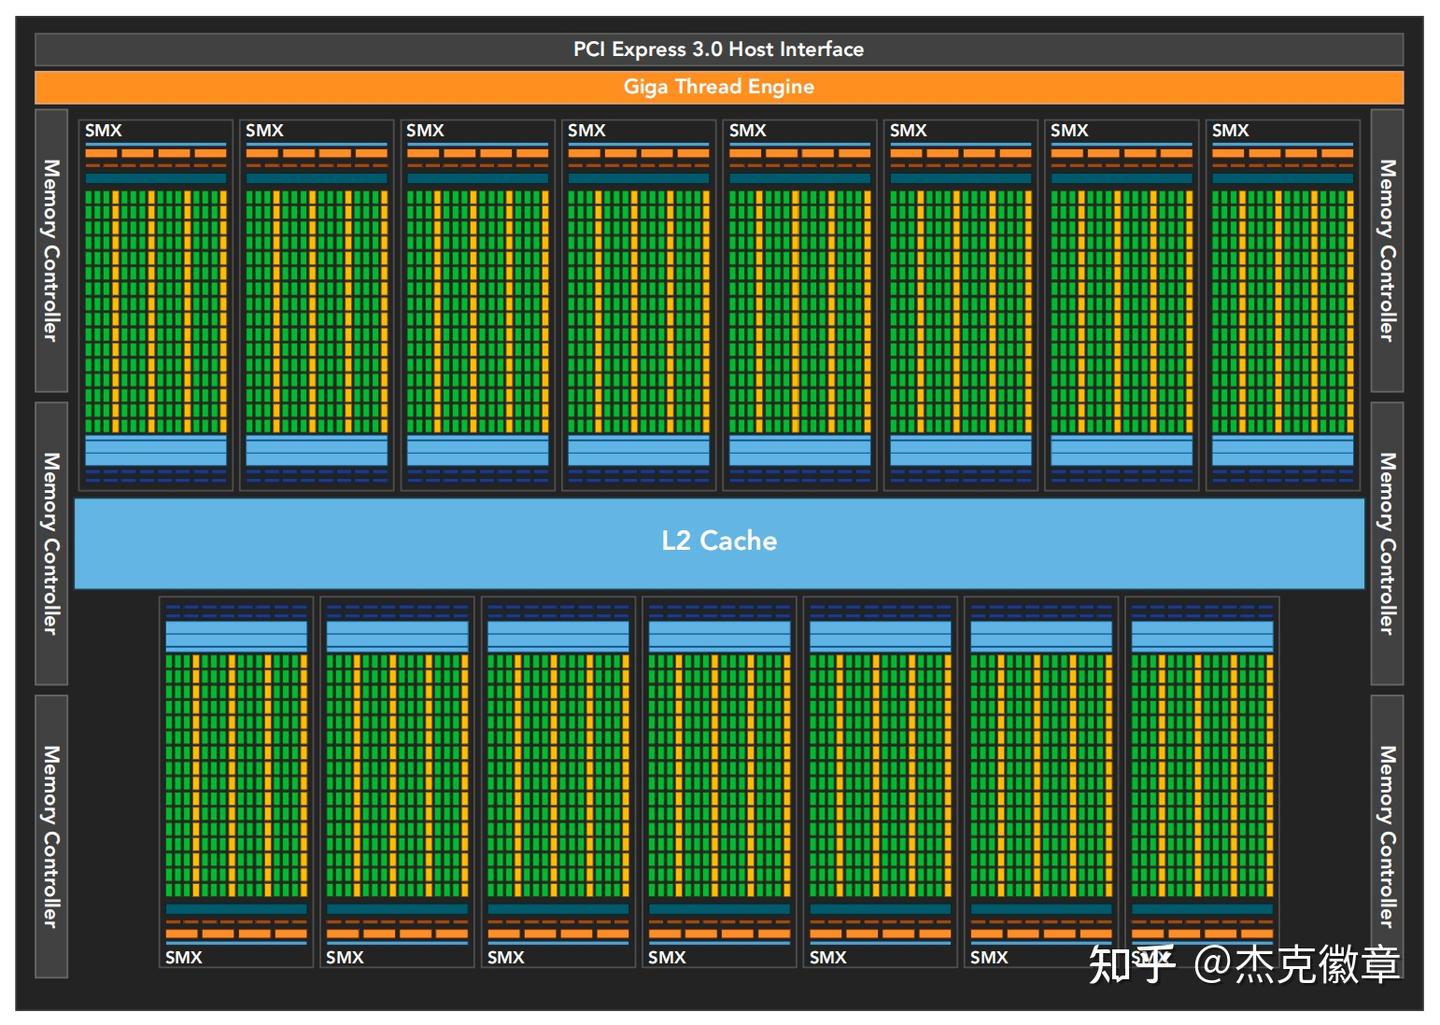
Task: Select the fifth SMX unit in top row
Action: [800, 305]
